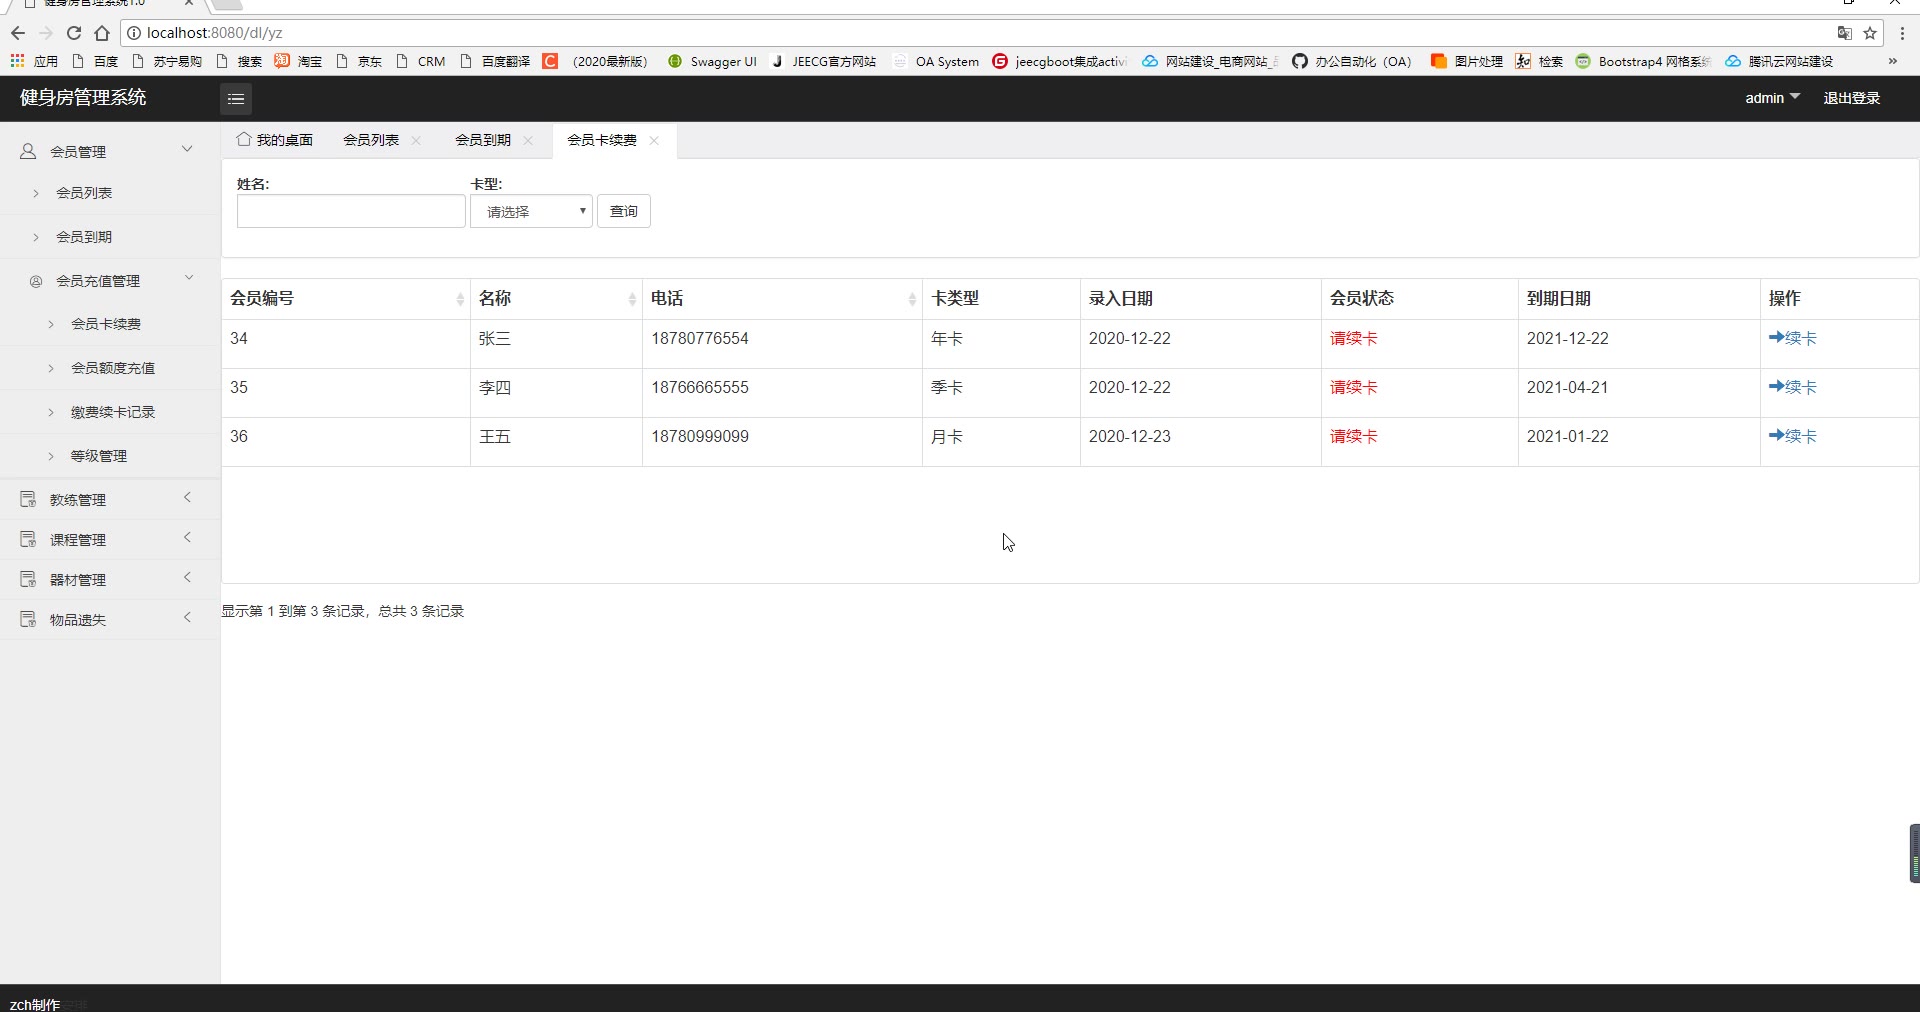This screenshot has height=1012, width=1920.
Task: Expand the 课程管理 menu chevron
Action: click(187, 537)
